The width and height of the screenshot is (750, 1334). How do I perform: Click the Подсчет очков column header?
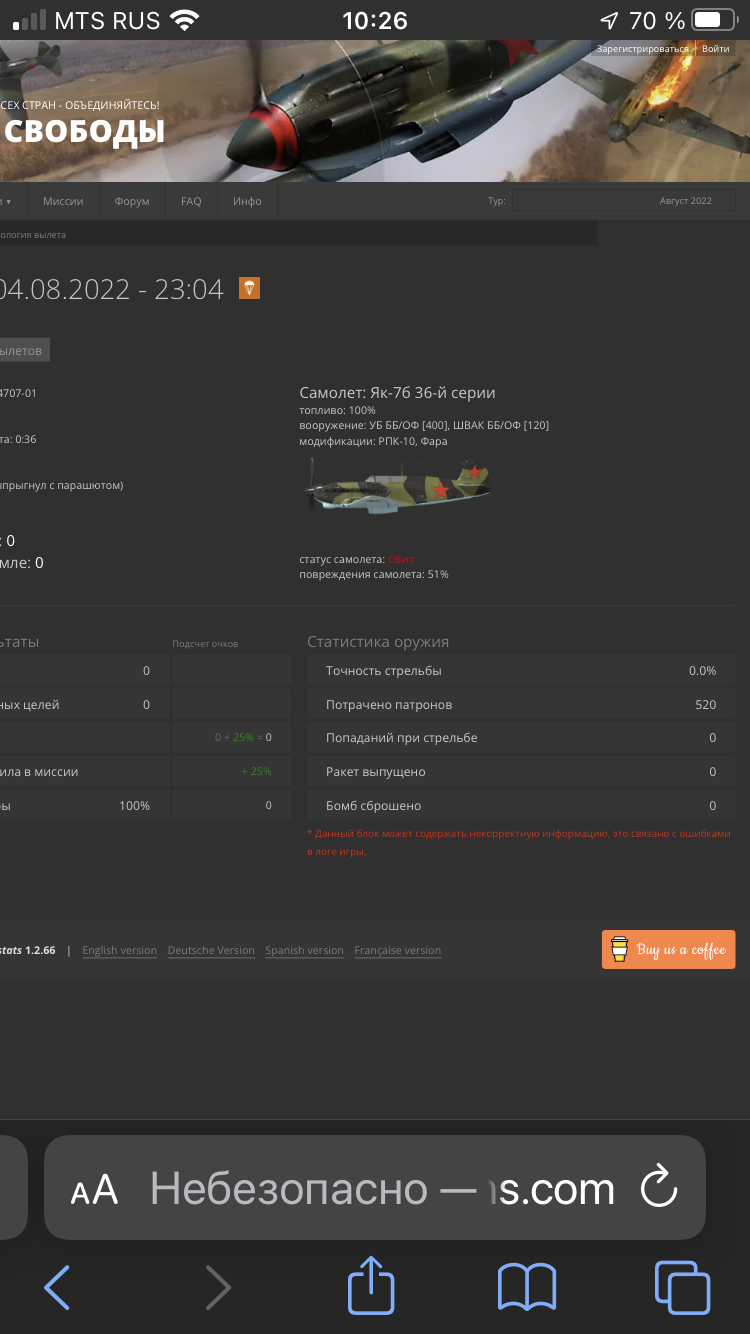pos(205,643)
